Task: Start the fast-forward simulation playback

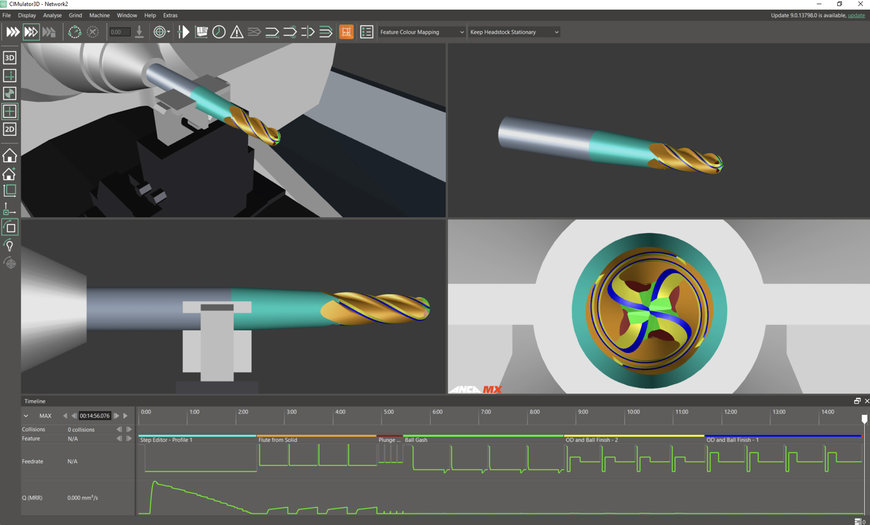Action: [12, 32]
